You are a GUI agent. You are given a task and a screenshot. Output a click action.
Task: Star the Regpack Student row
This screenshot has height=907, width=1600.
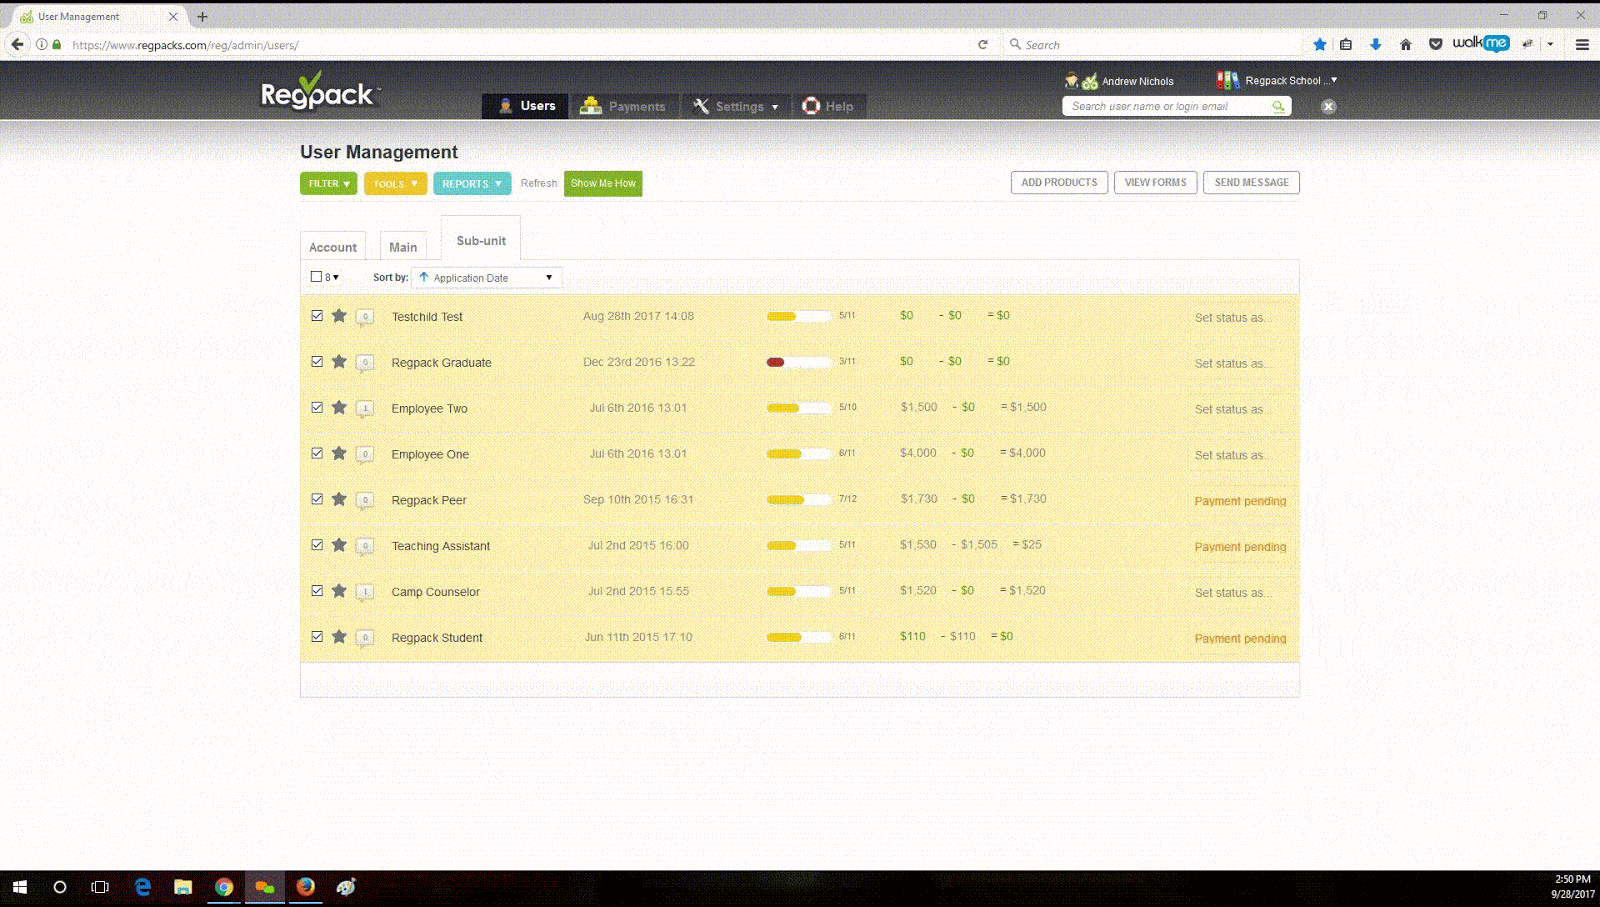[339, 637]
